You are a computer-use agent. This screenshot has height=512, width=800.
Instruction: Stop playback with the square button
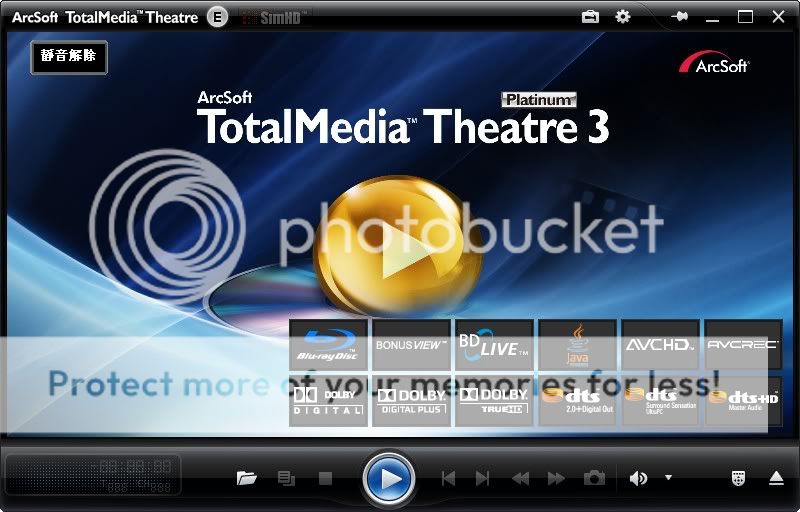325,478
